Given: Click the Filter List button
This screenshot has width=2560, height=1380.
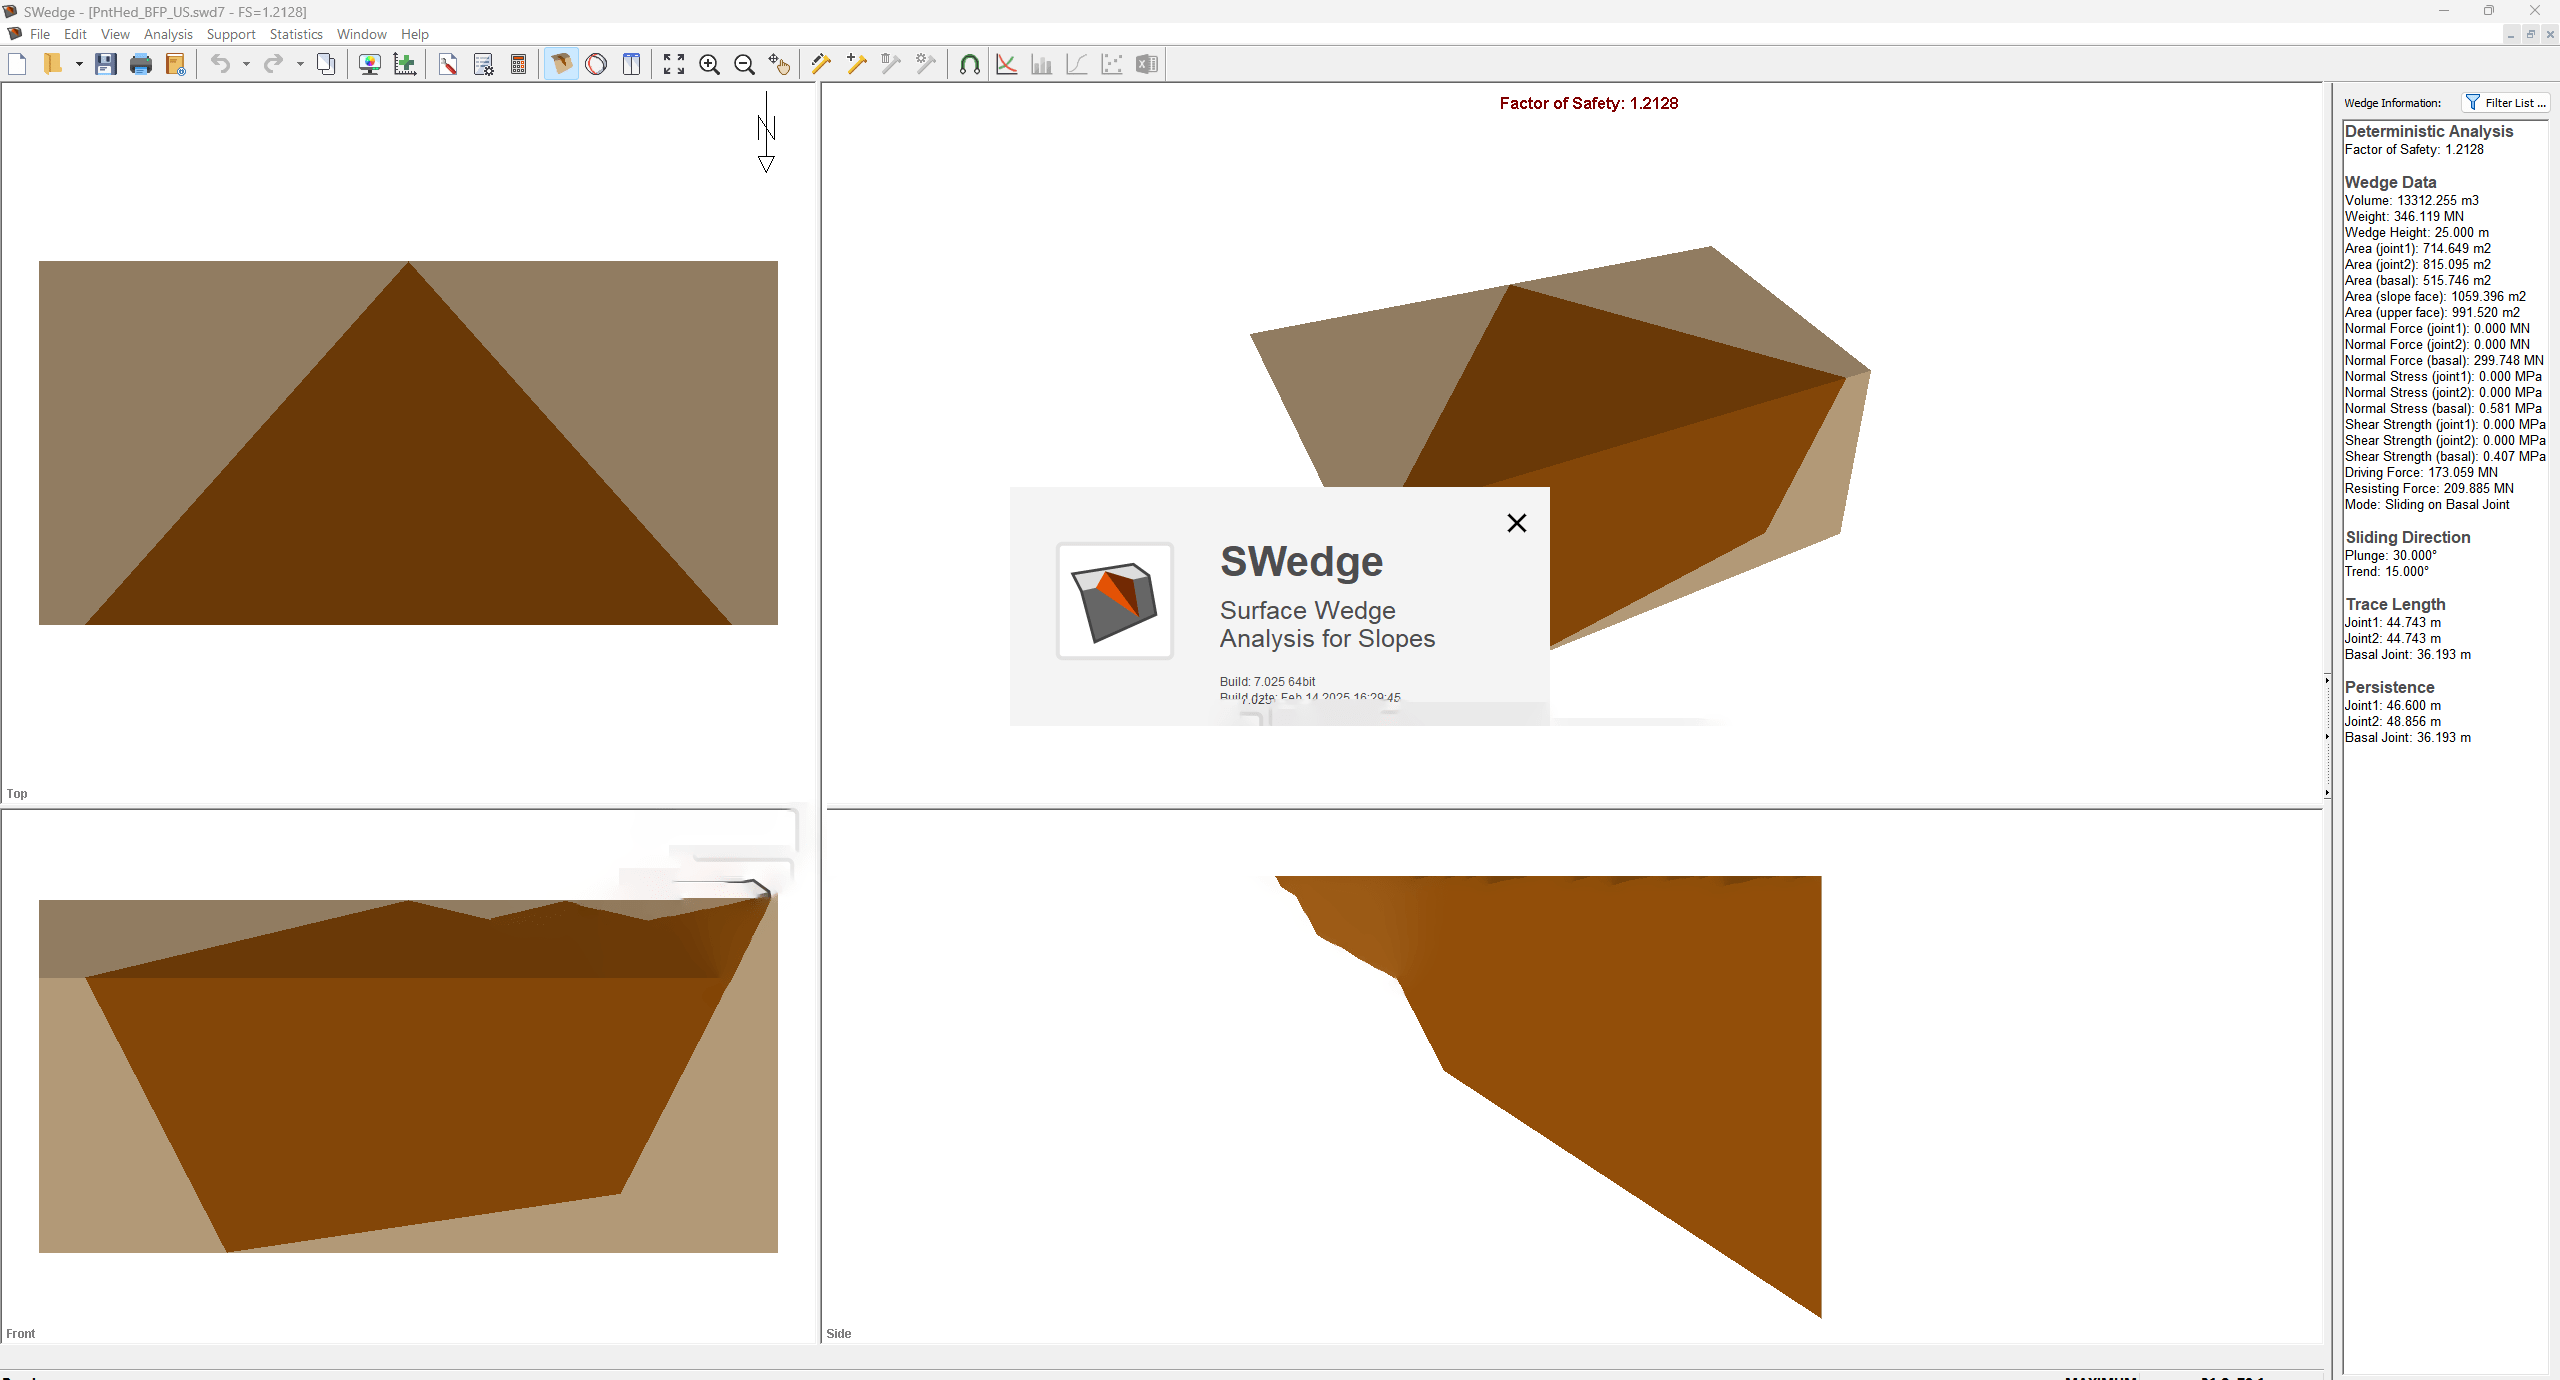Looking at the screenshot, I should point(2505,103).
